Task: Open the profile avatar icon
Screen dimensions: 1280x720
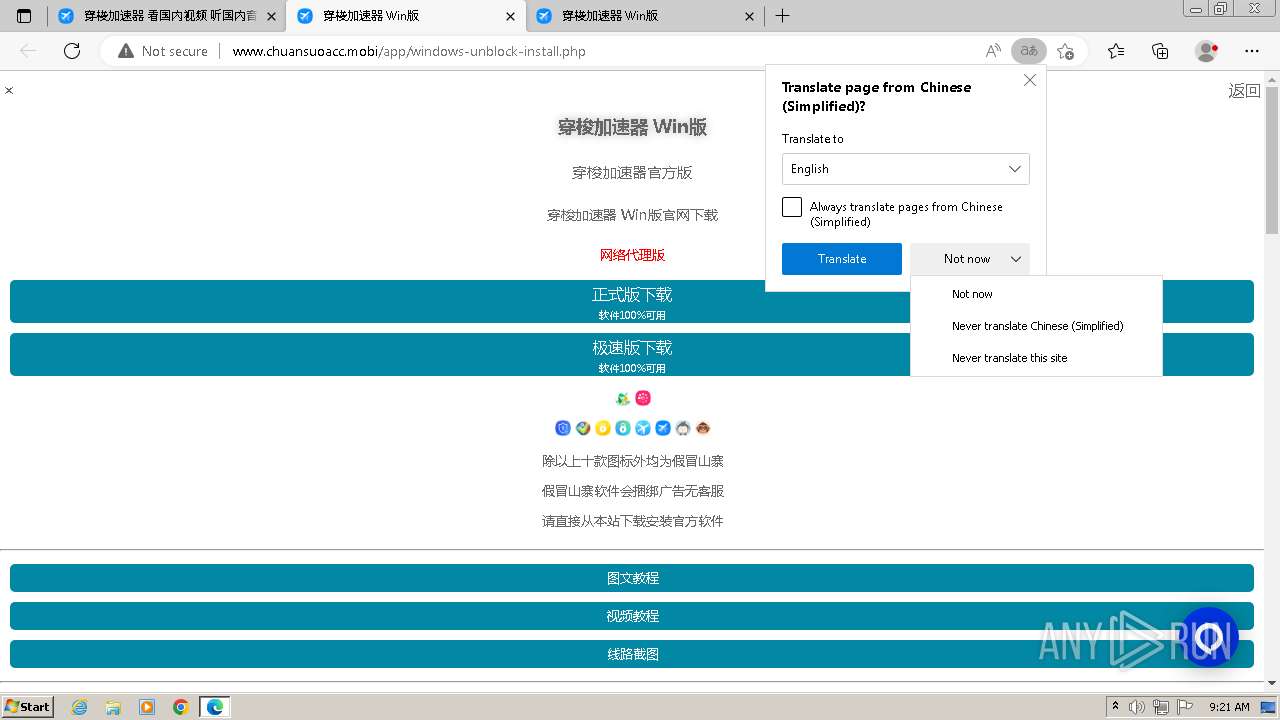Action: (1207, 51)
